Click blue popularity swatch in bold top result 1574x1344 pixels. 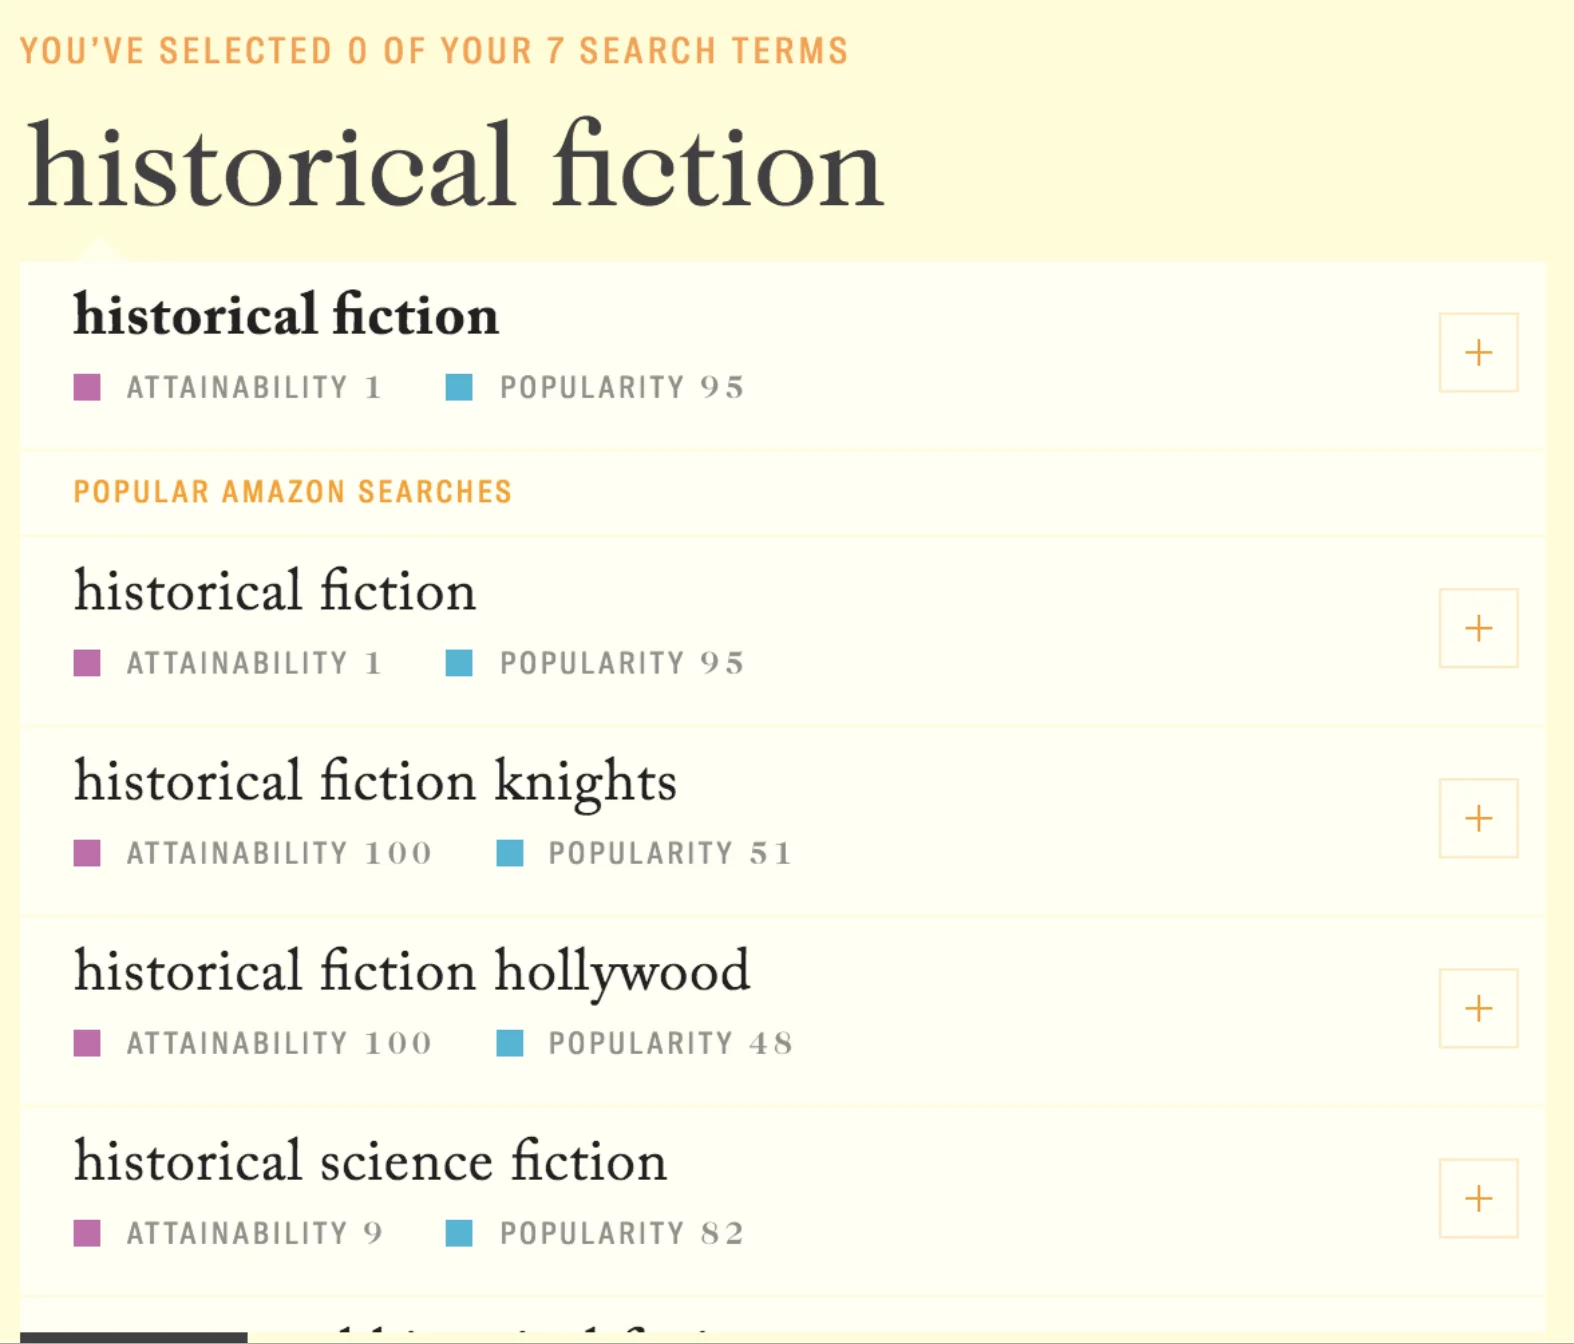click(x=459, y=387)
